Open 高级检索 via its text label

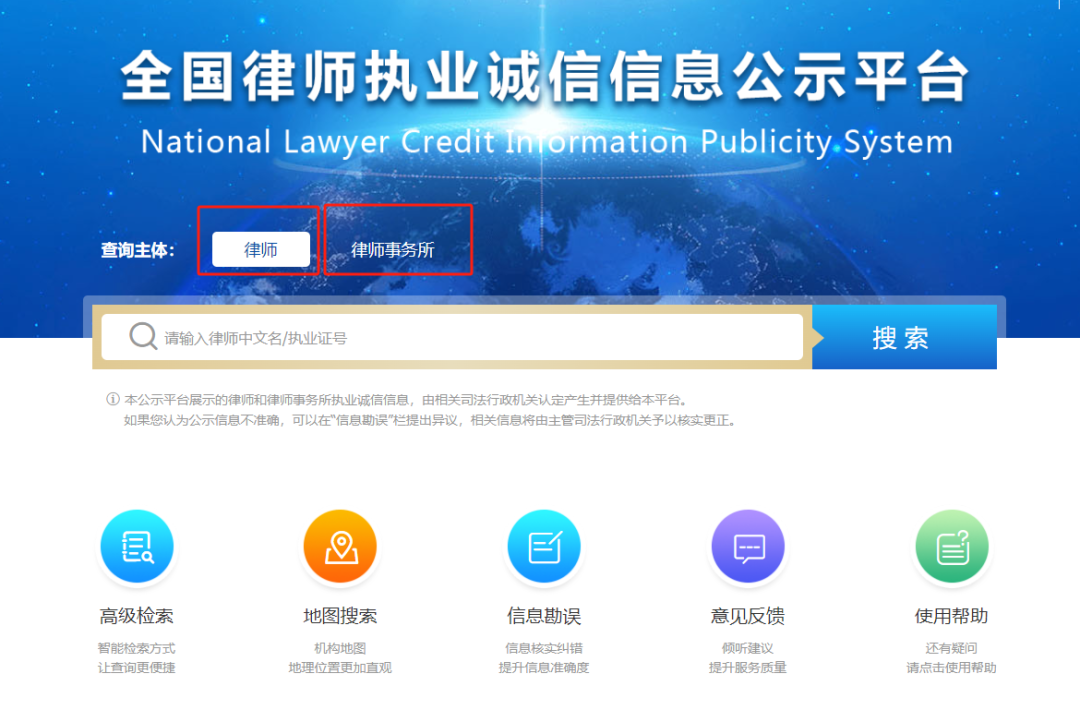click(x=137, y=616)
